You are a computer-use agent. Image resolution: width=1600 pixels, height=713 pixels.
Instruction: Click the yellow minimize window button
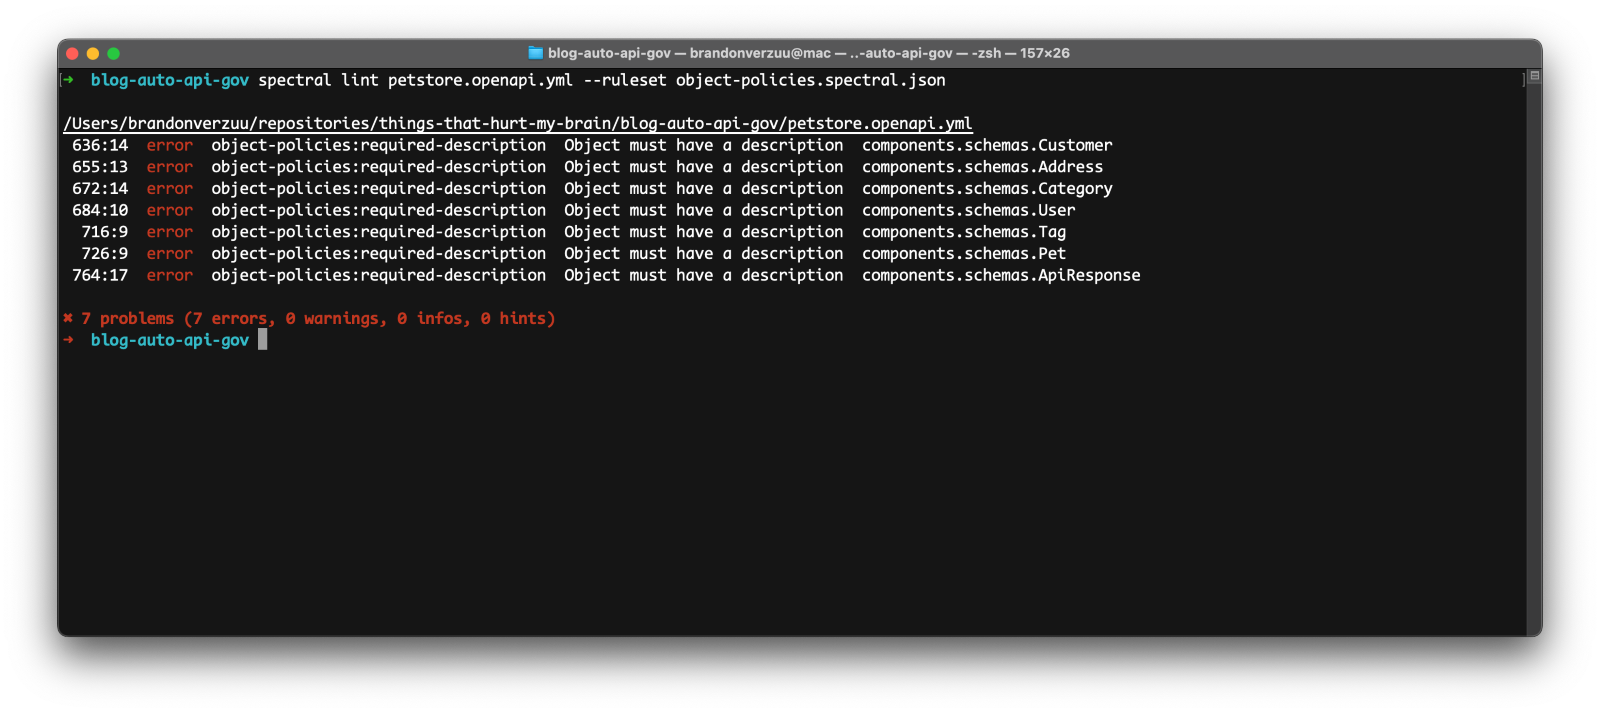pos(93,53)
